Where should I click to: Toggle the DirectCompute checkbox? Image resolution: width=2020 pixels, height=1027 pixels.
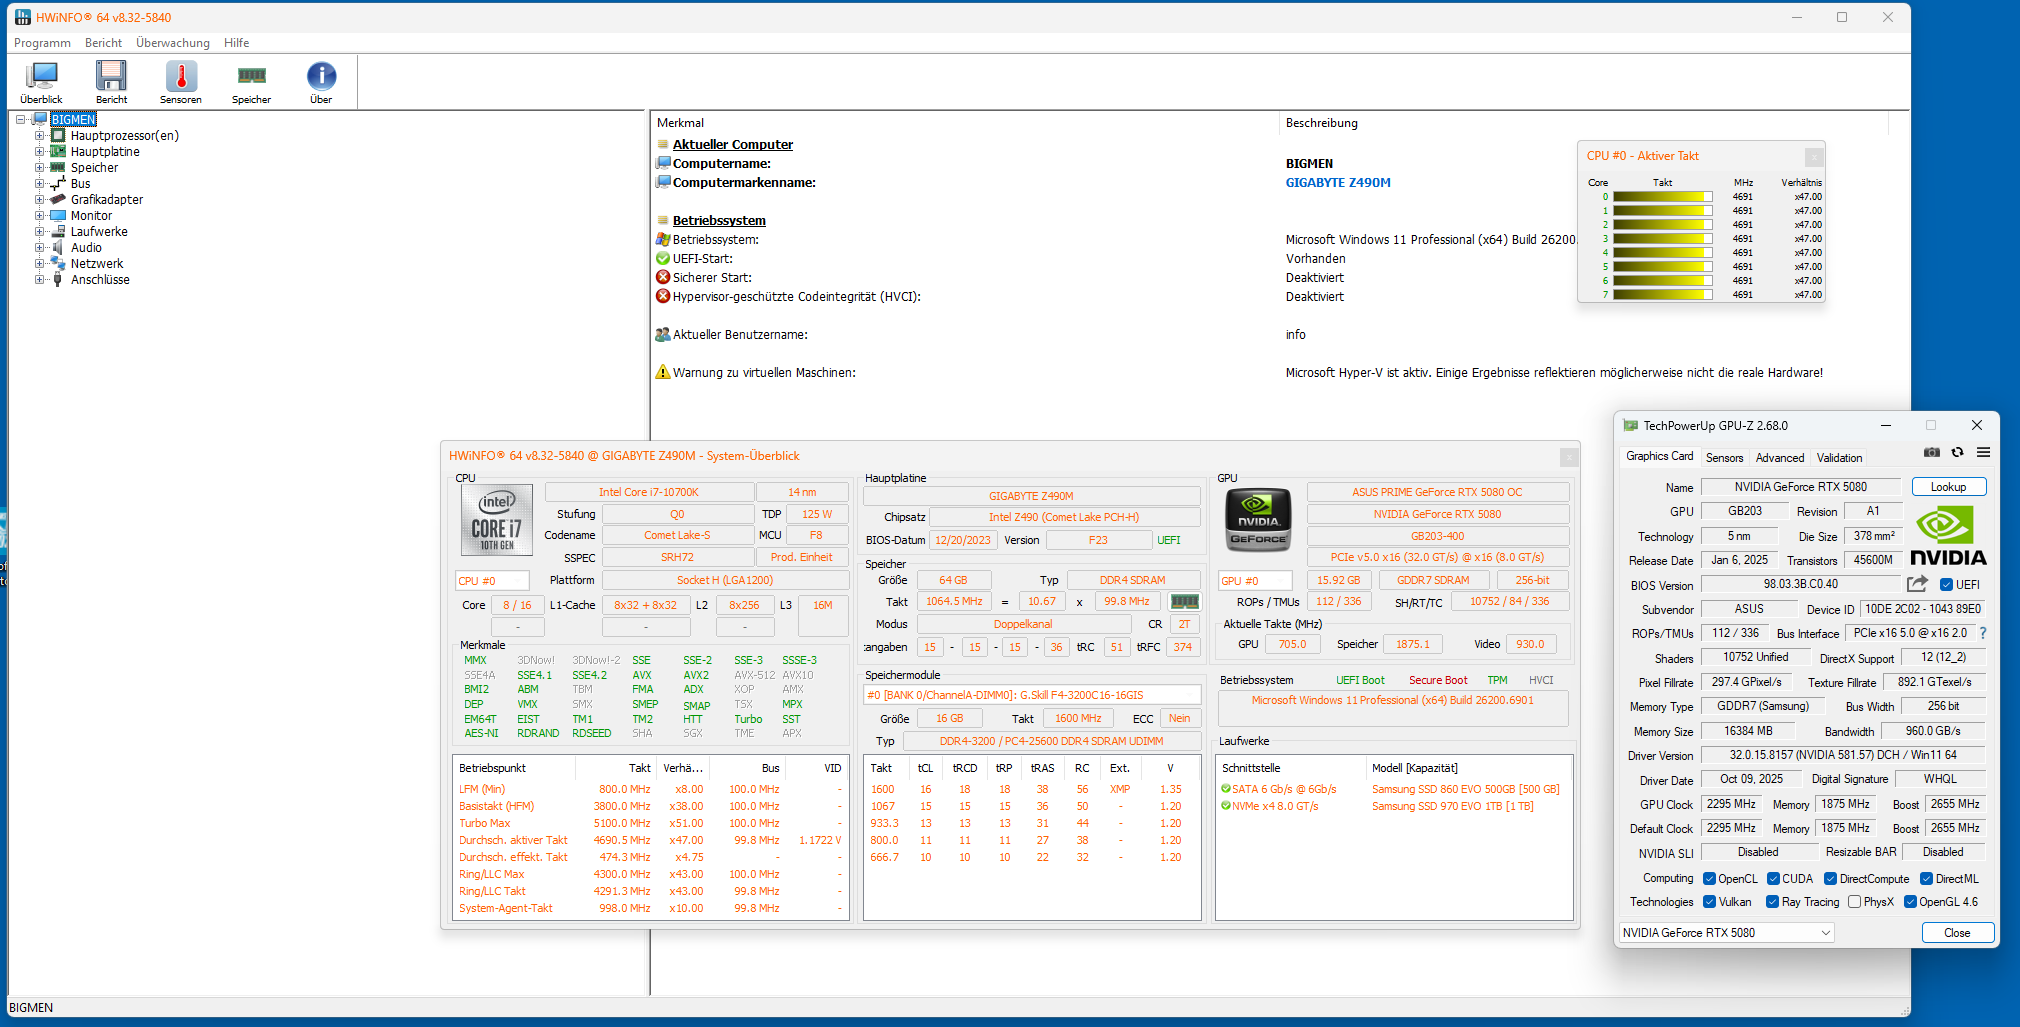(x=1830, y=879)
